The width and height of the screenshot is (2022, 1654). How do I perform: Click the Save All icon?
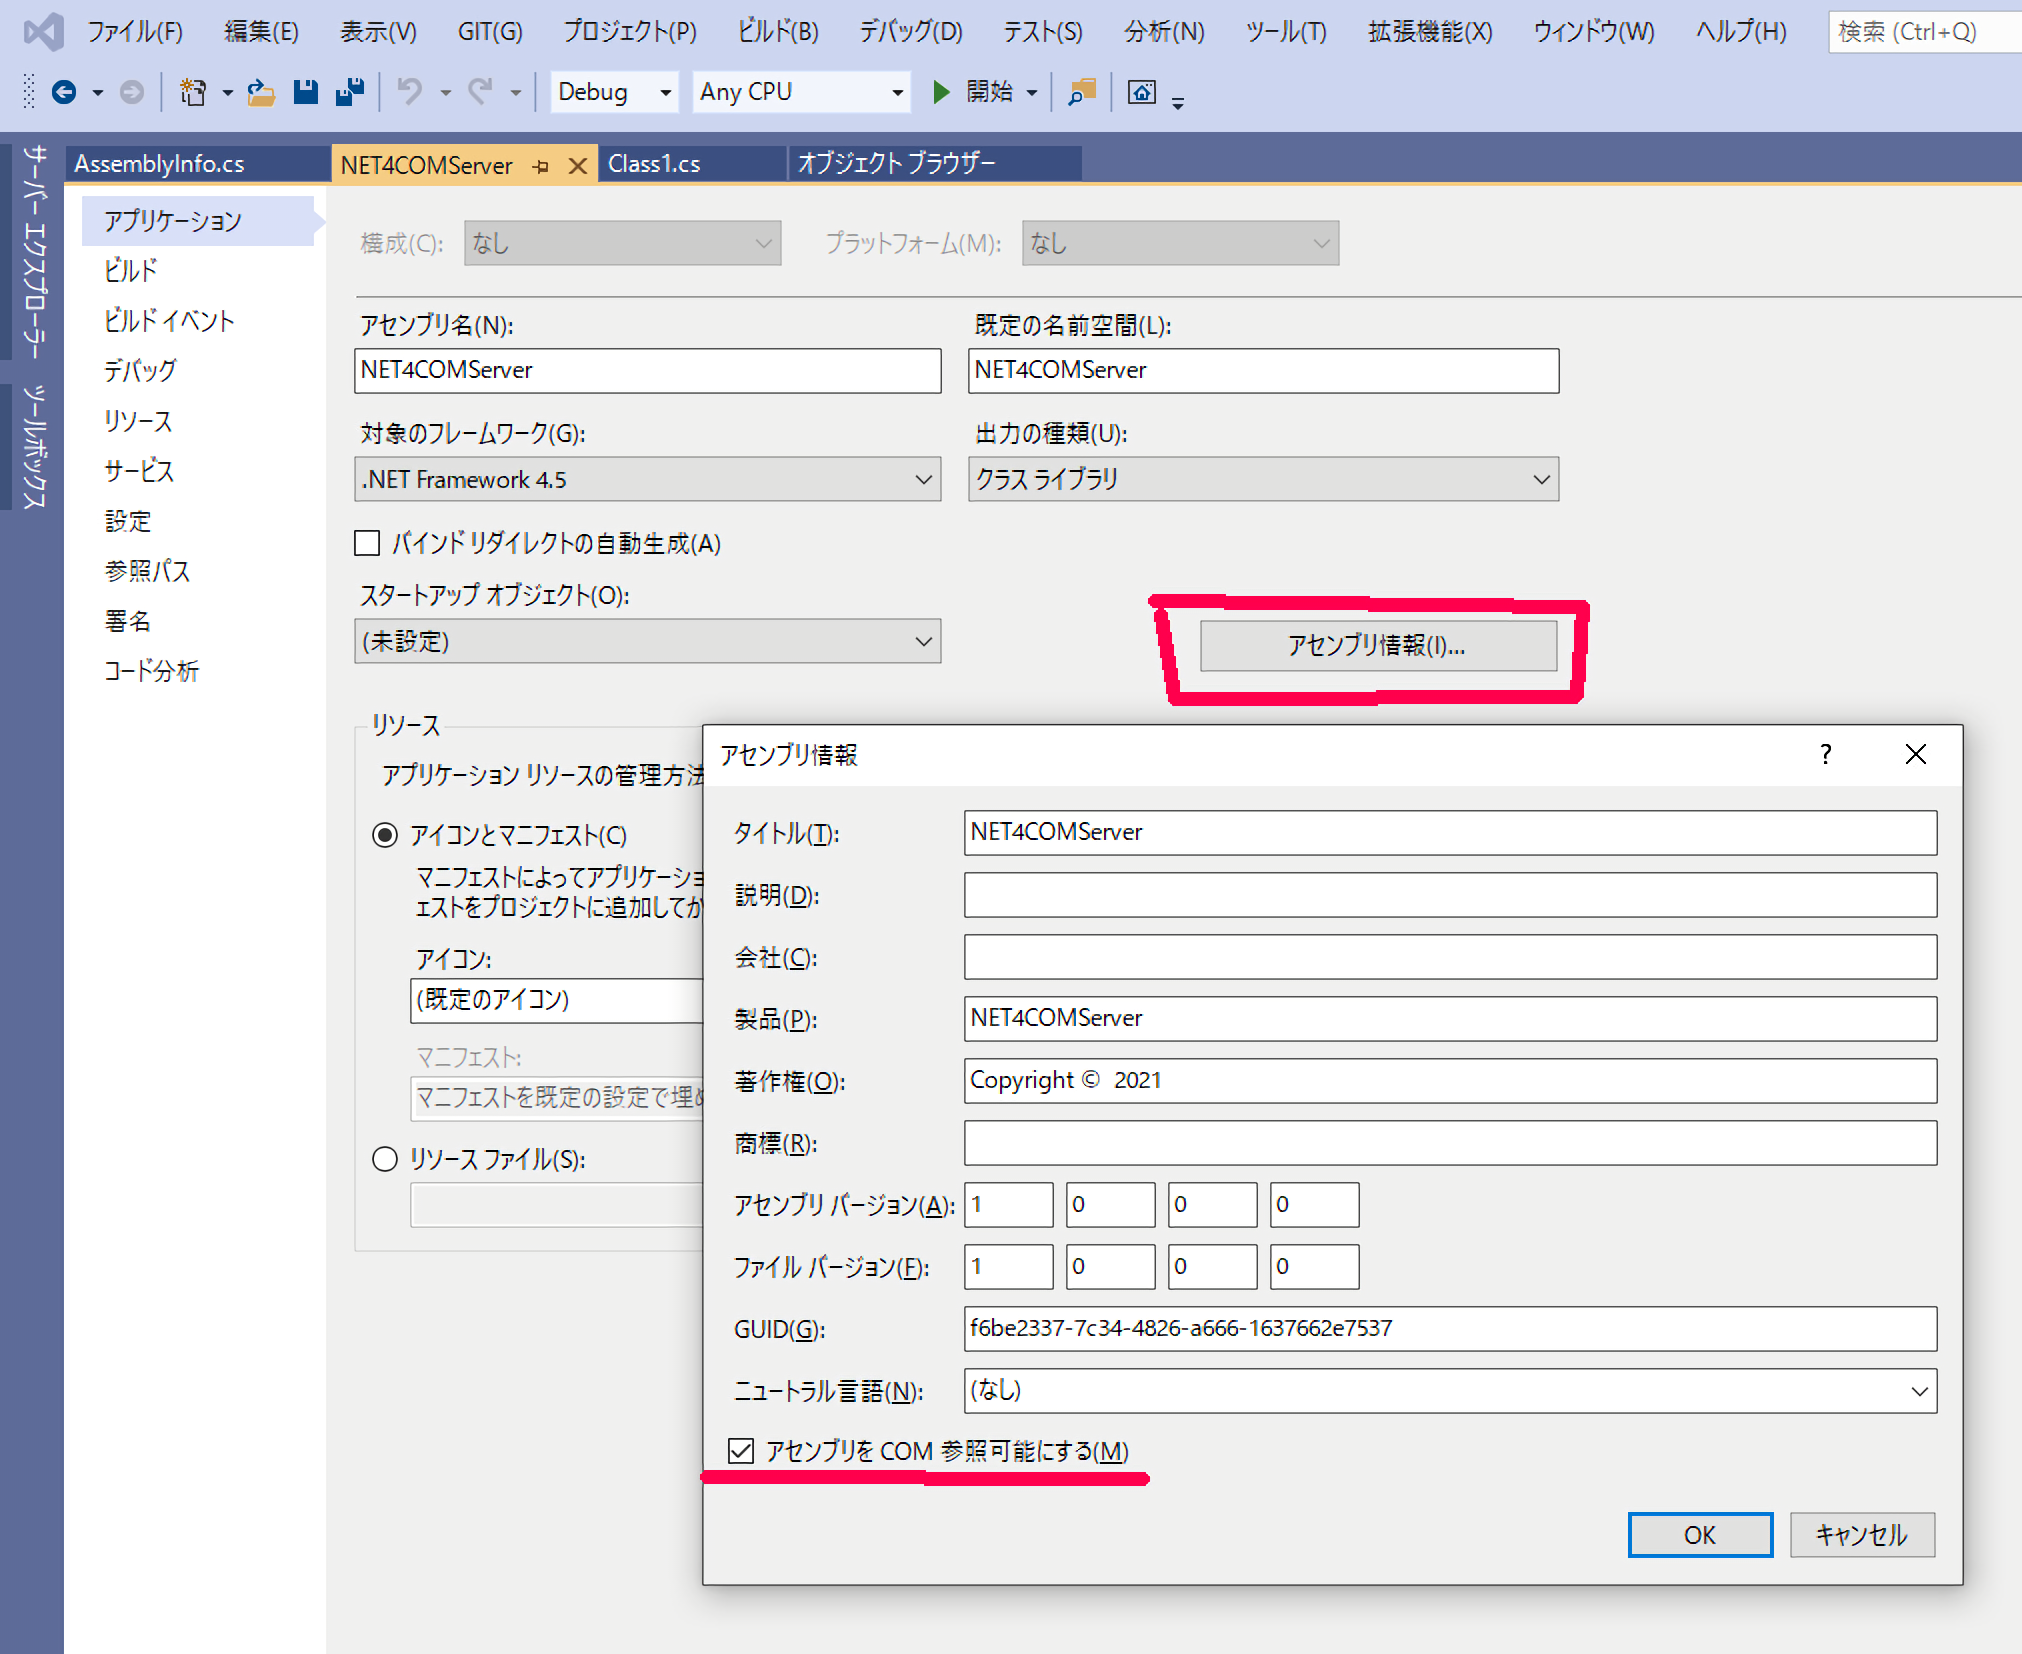[349, 92]
